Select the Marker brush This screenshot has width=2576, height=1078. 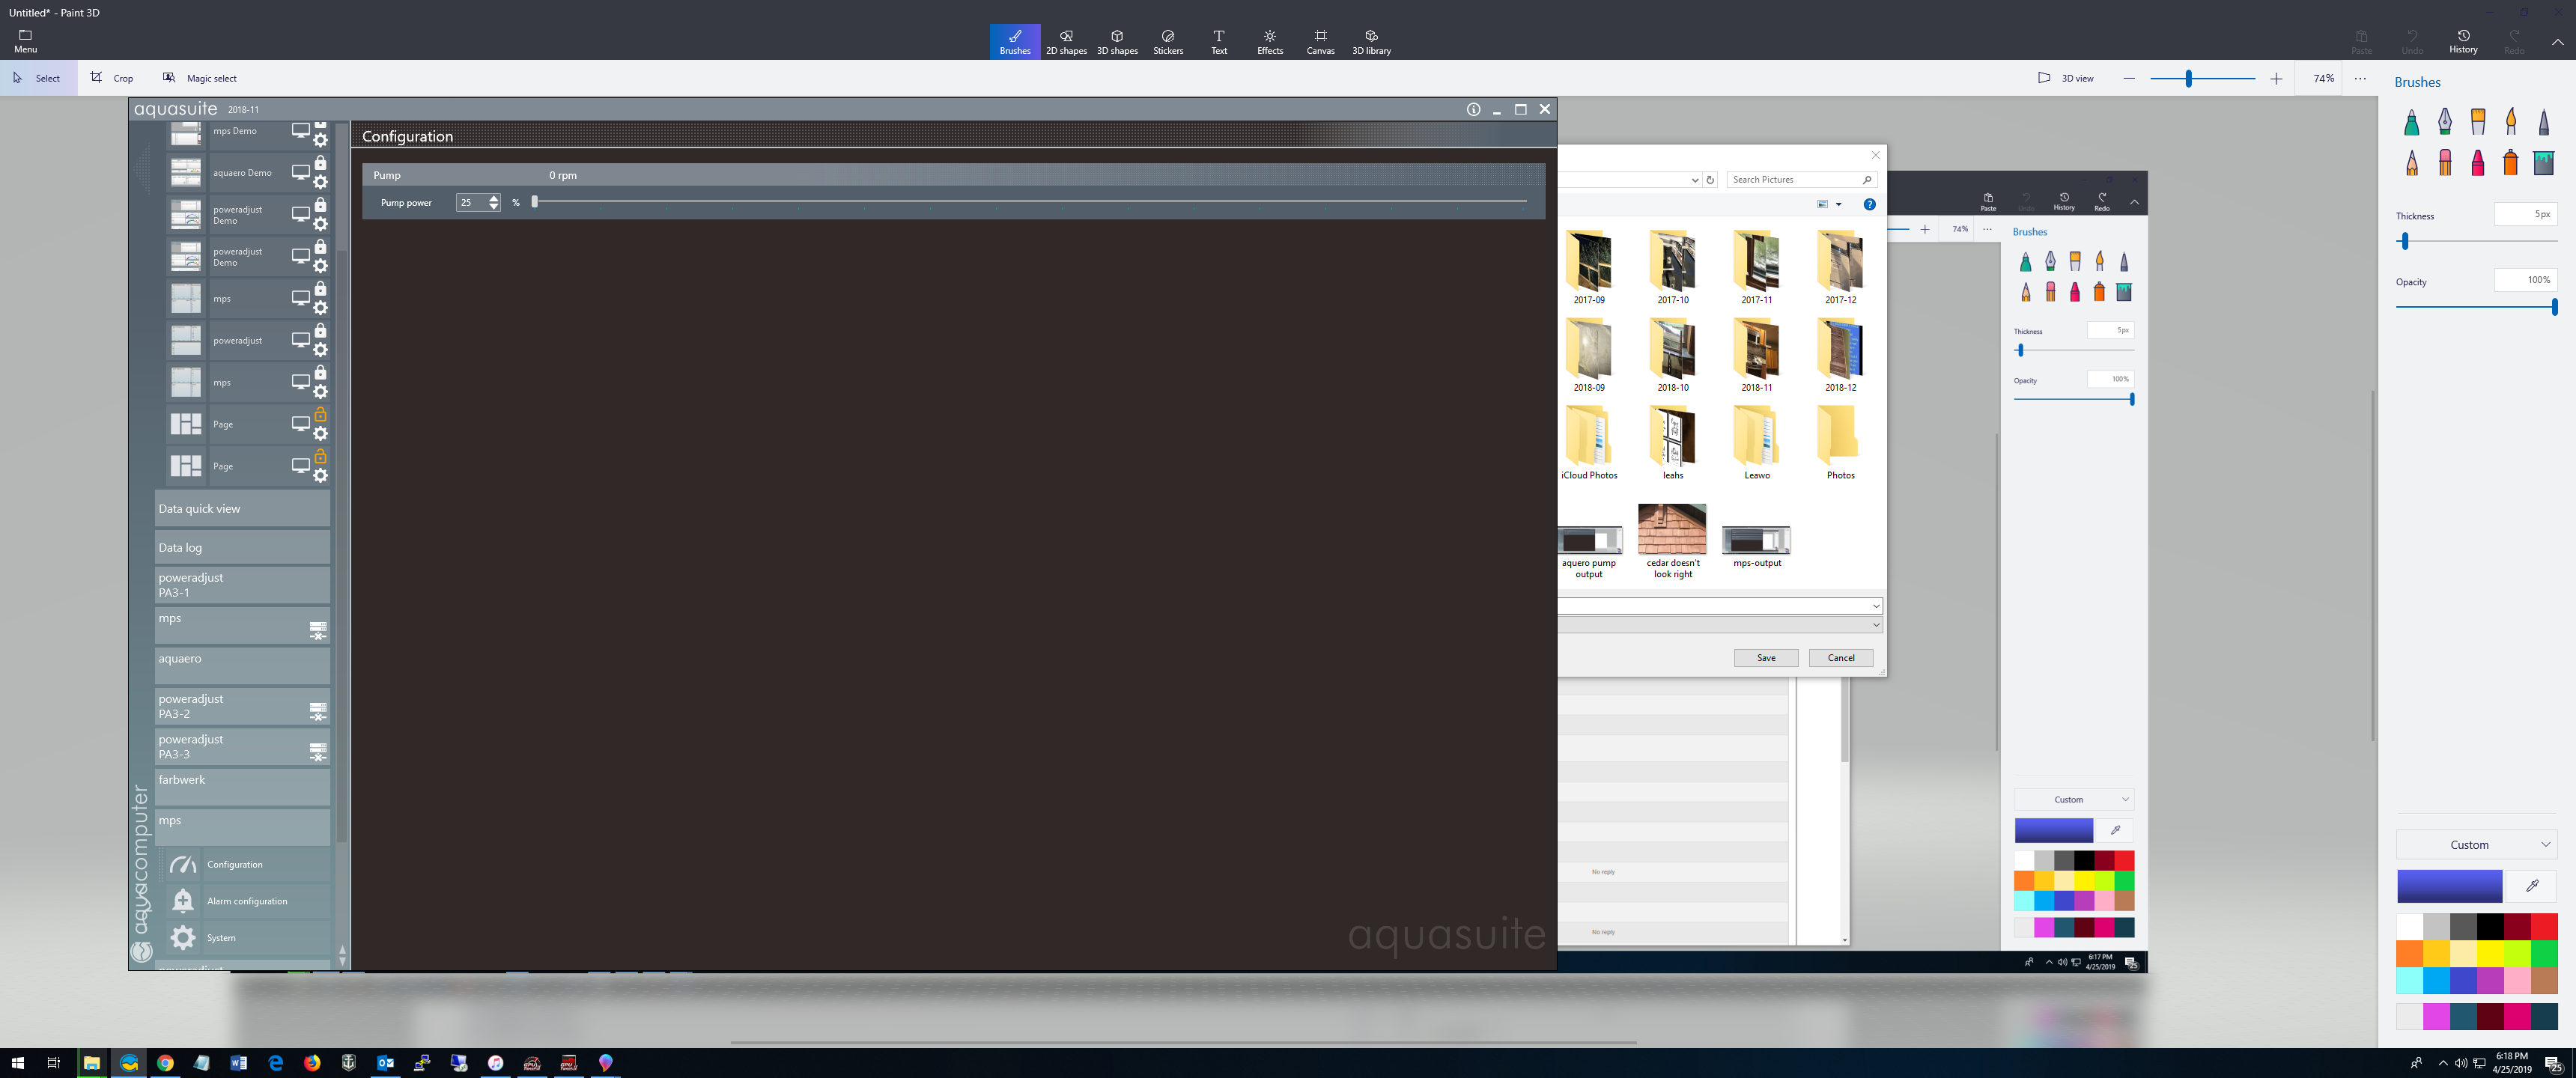coord(2411,123)
